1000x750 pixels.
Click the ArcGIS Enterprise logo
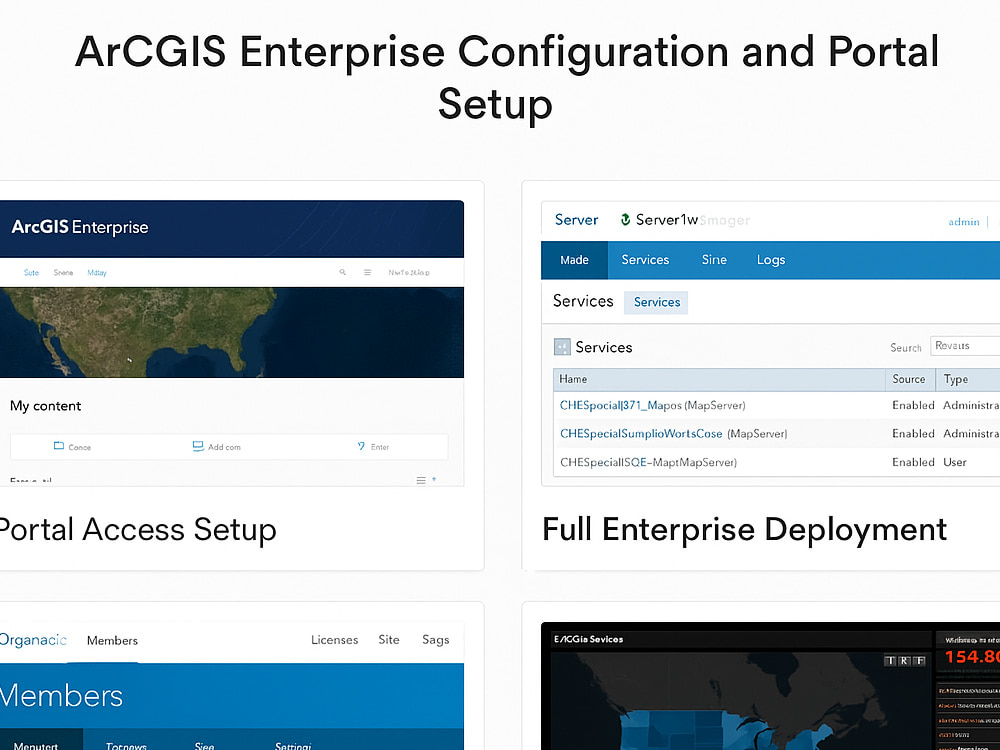tap(80, 227)
